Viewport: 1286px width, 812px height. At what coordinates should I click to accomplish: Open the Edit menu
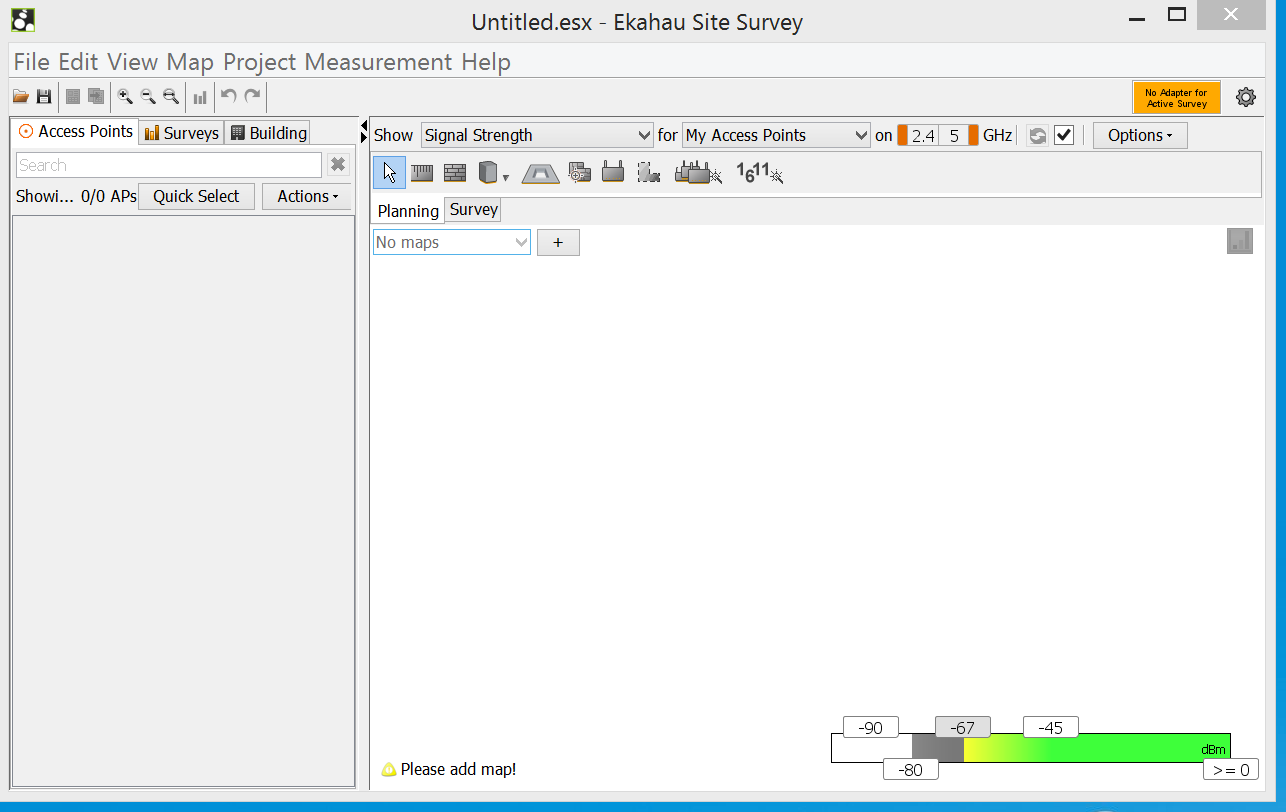tap(78, 62)
